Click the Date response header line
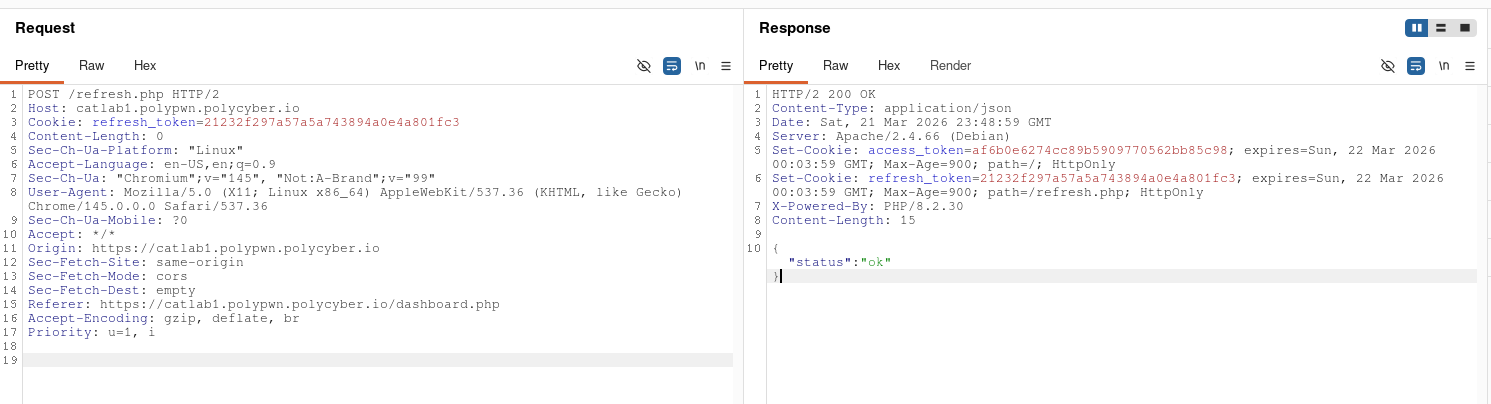Image resolution: width=1491 pixels, height=404 pixels. (x=911, y=122)
